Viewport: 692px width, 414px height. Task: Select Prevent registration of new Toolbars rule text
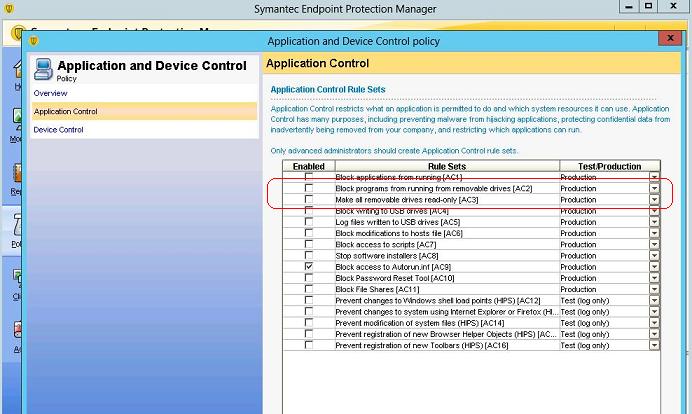[422, 345]
